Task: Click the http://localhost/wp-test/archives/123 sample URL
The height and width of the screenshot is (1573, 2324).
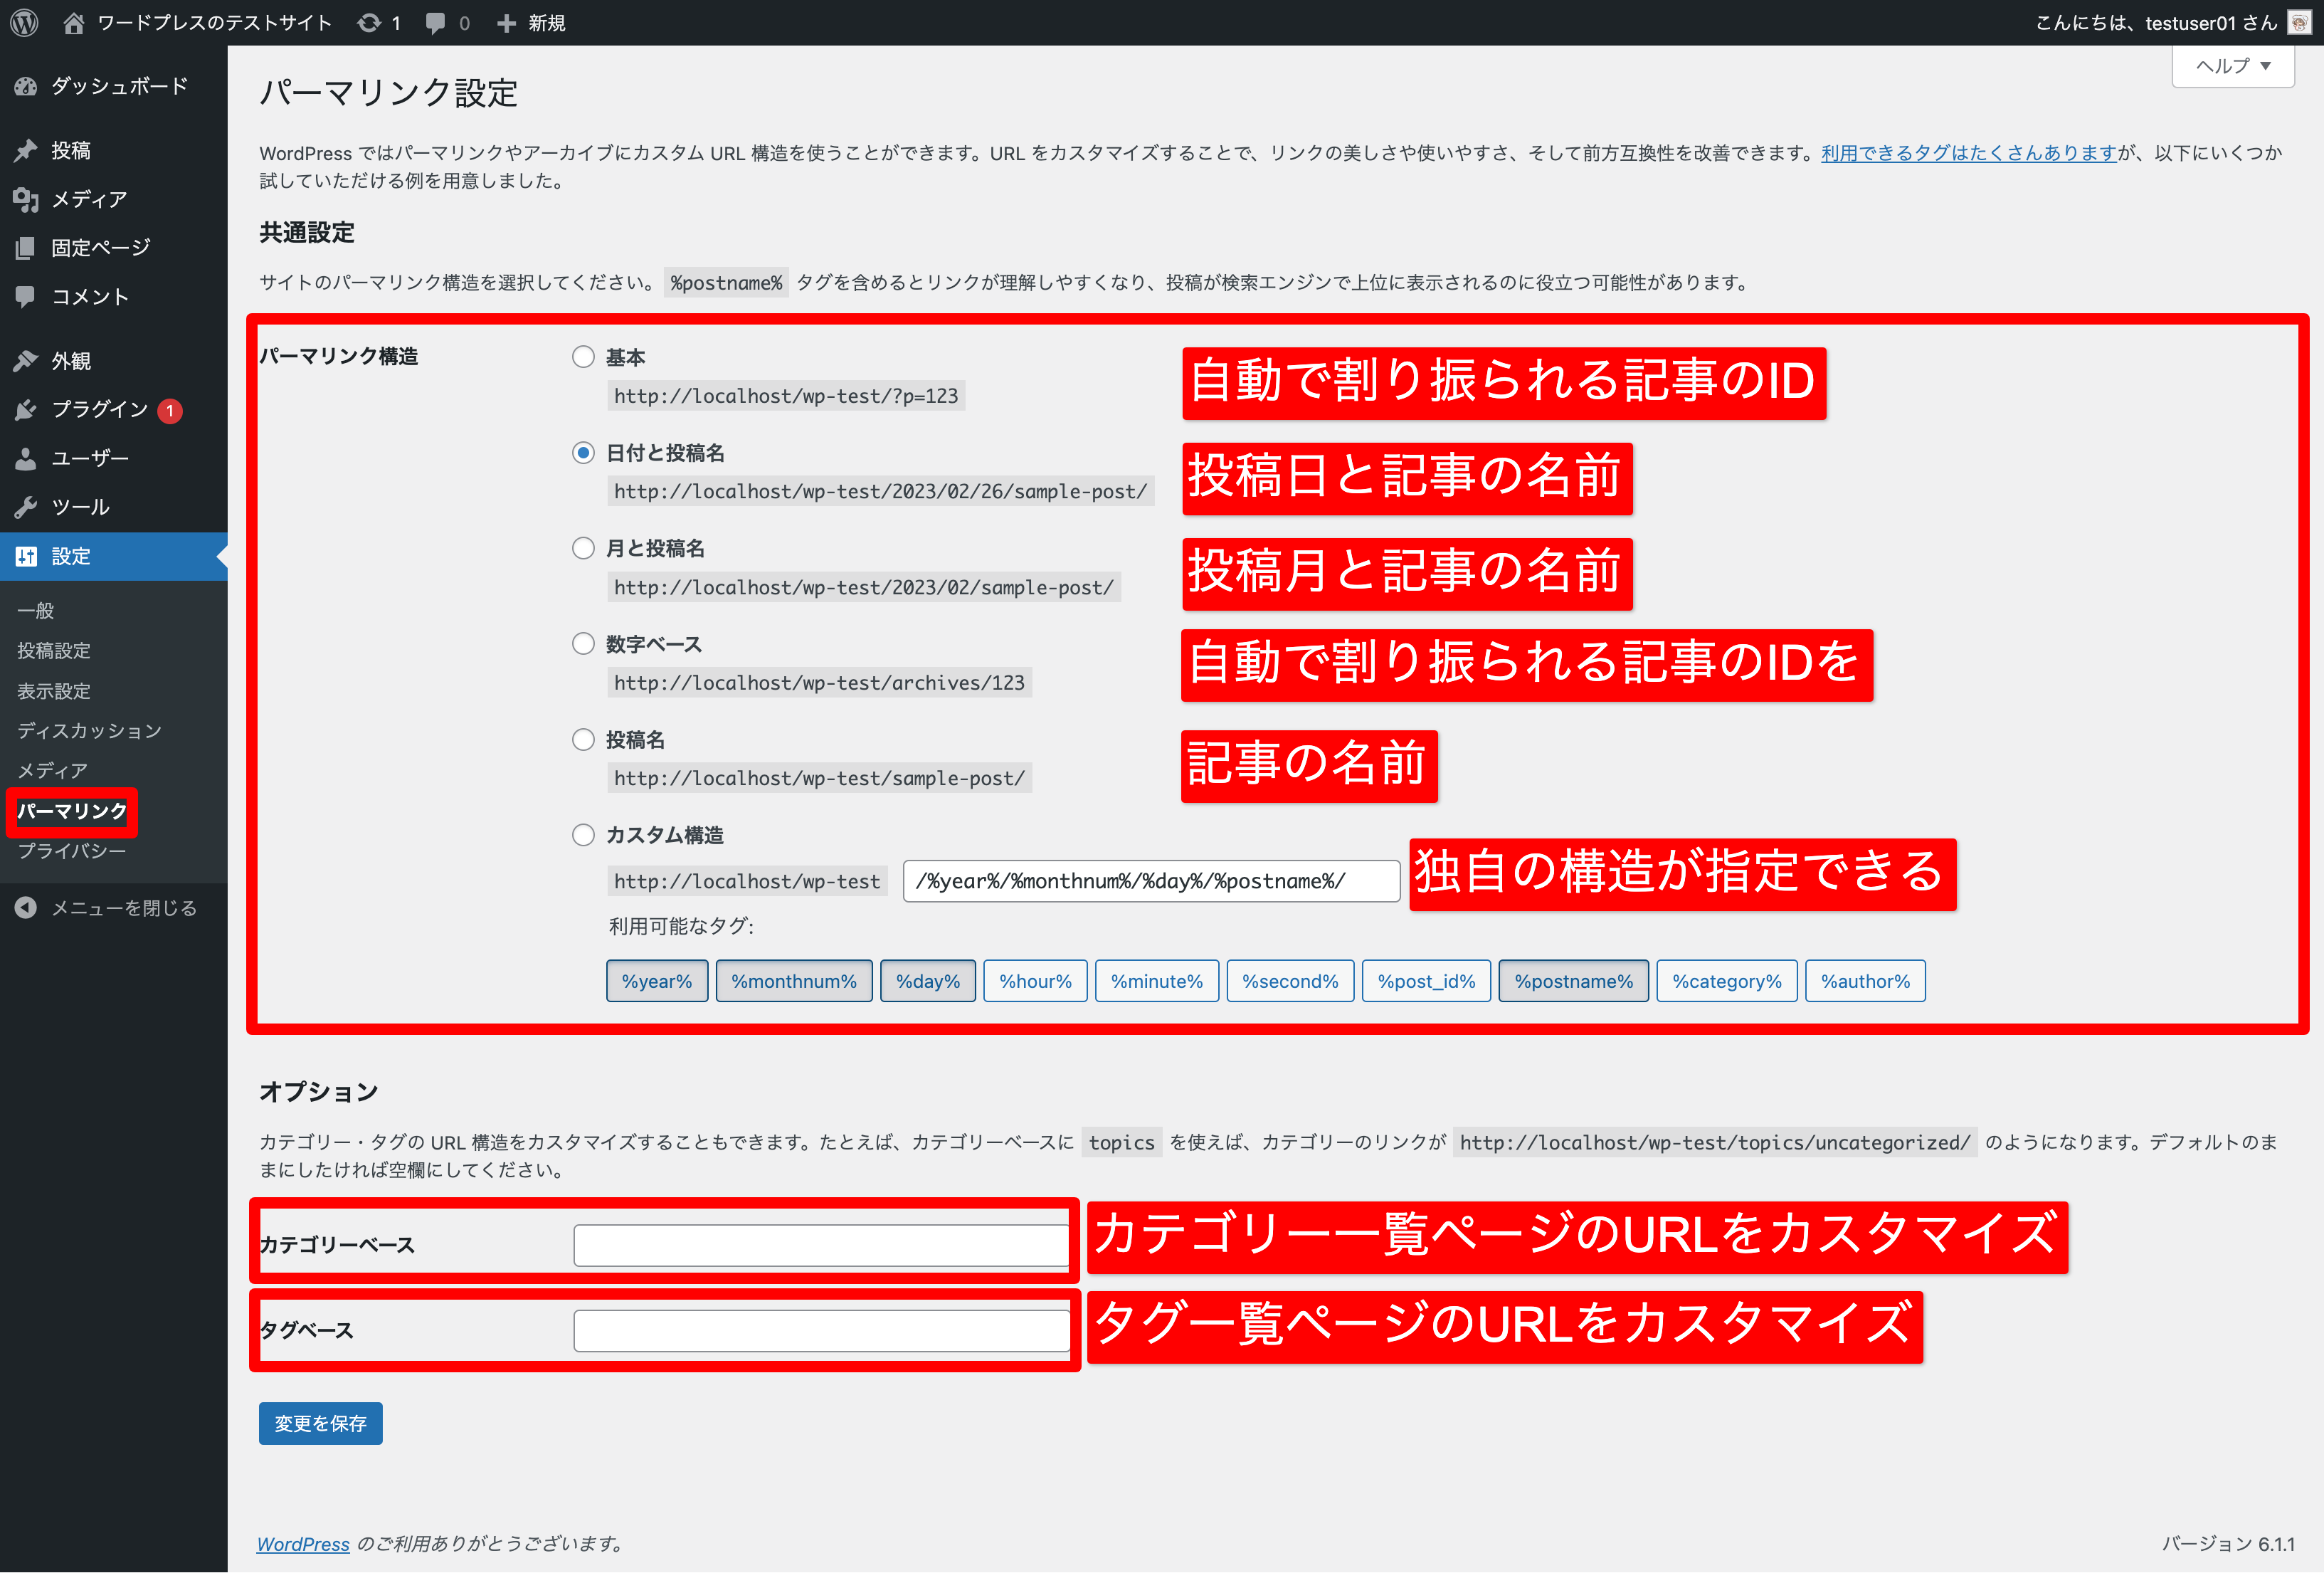Action: coord(820,683)
